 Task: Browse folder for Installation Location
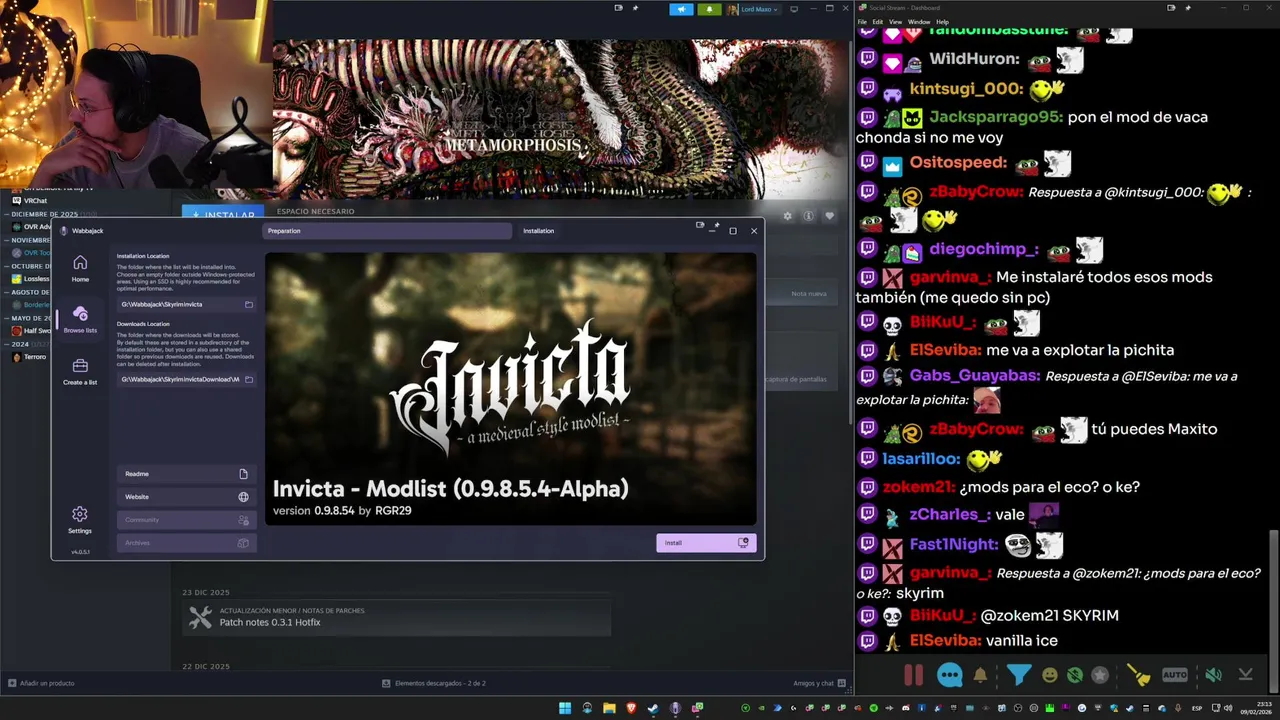coord(249,304)
